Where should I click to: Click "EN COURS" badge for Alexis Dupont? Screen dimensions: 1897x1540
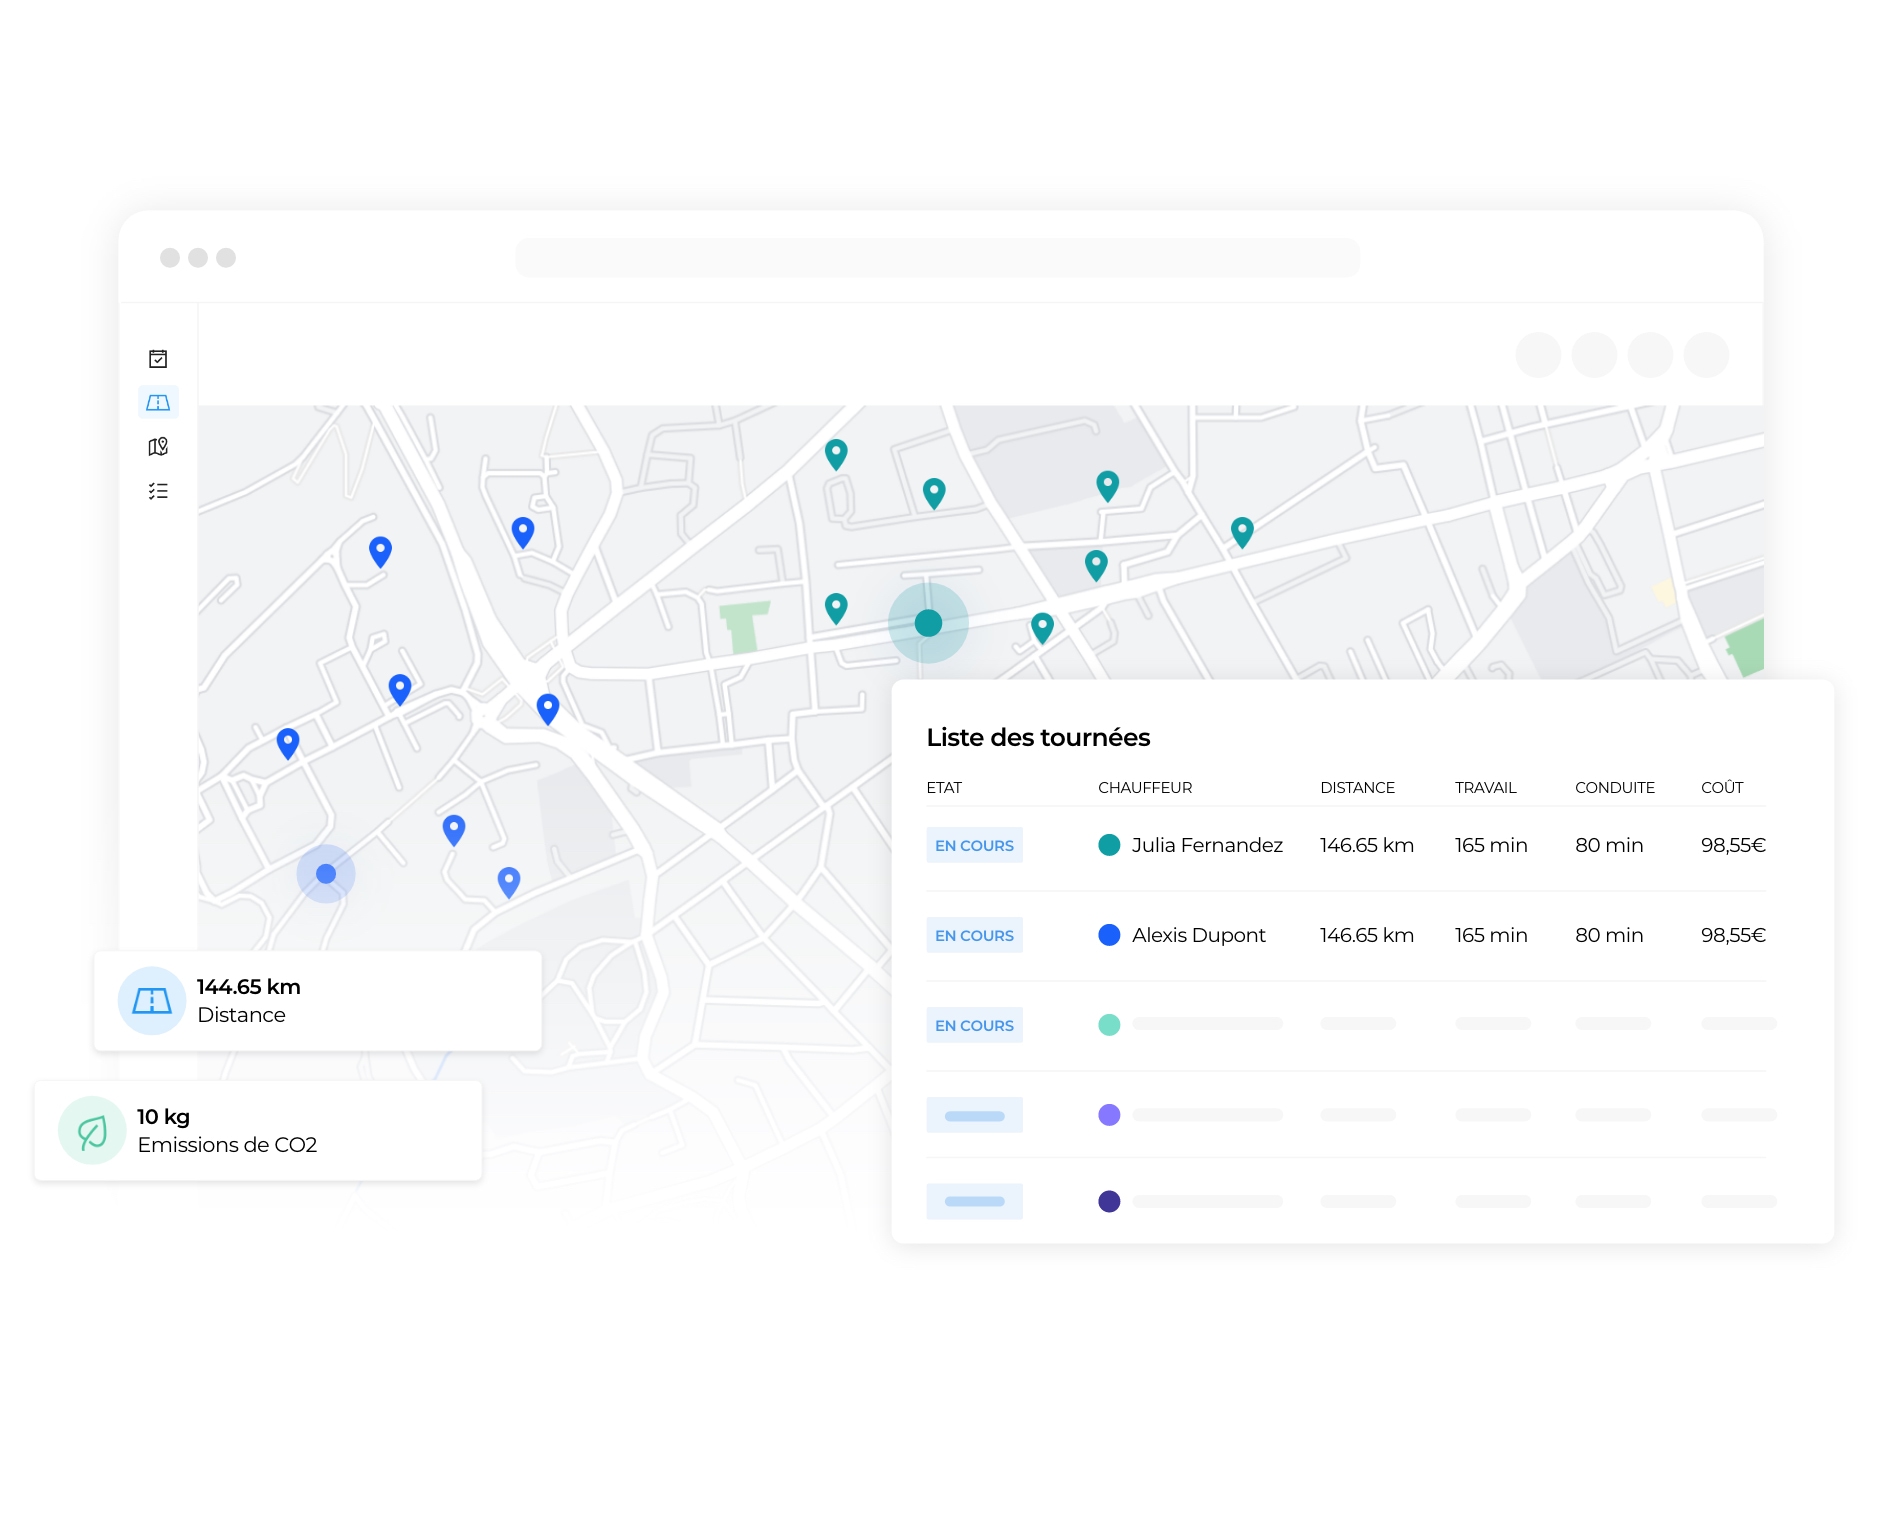[974, 935]
